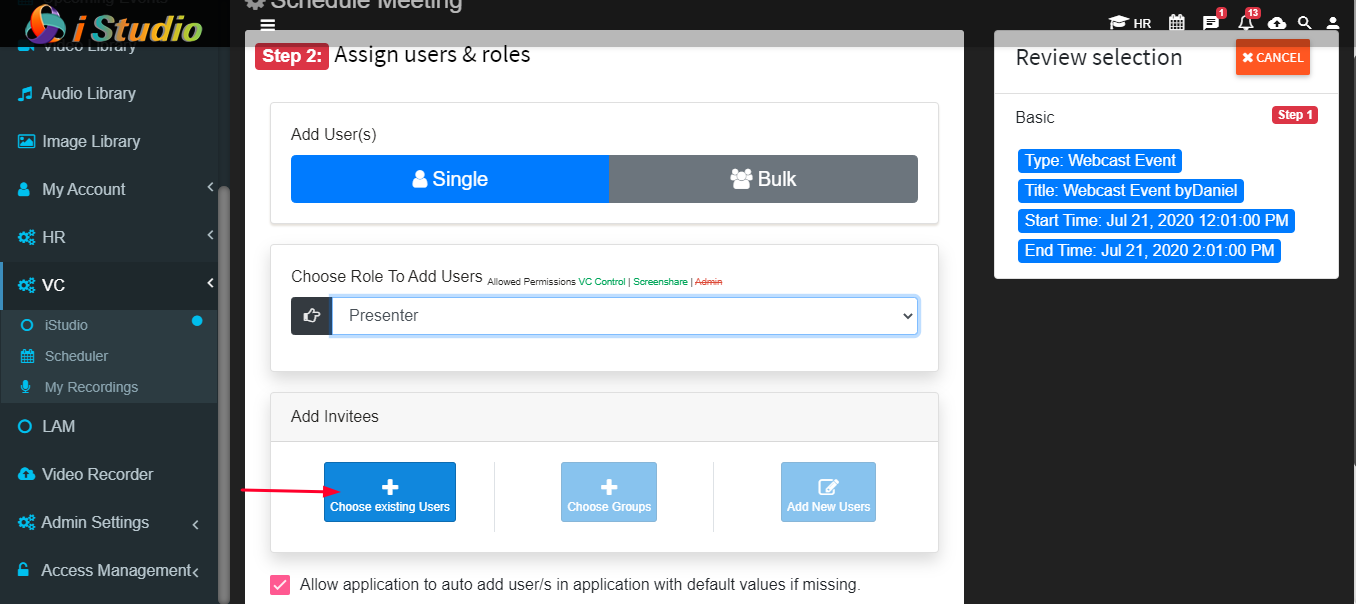Click the orange Cancel button
The height and width of the screenshot is (604, 1356).
pos(1273,58)
